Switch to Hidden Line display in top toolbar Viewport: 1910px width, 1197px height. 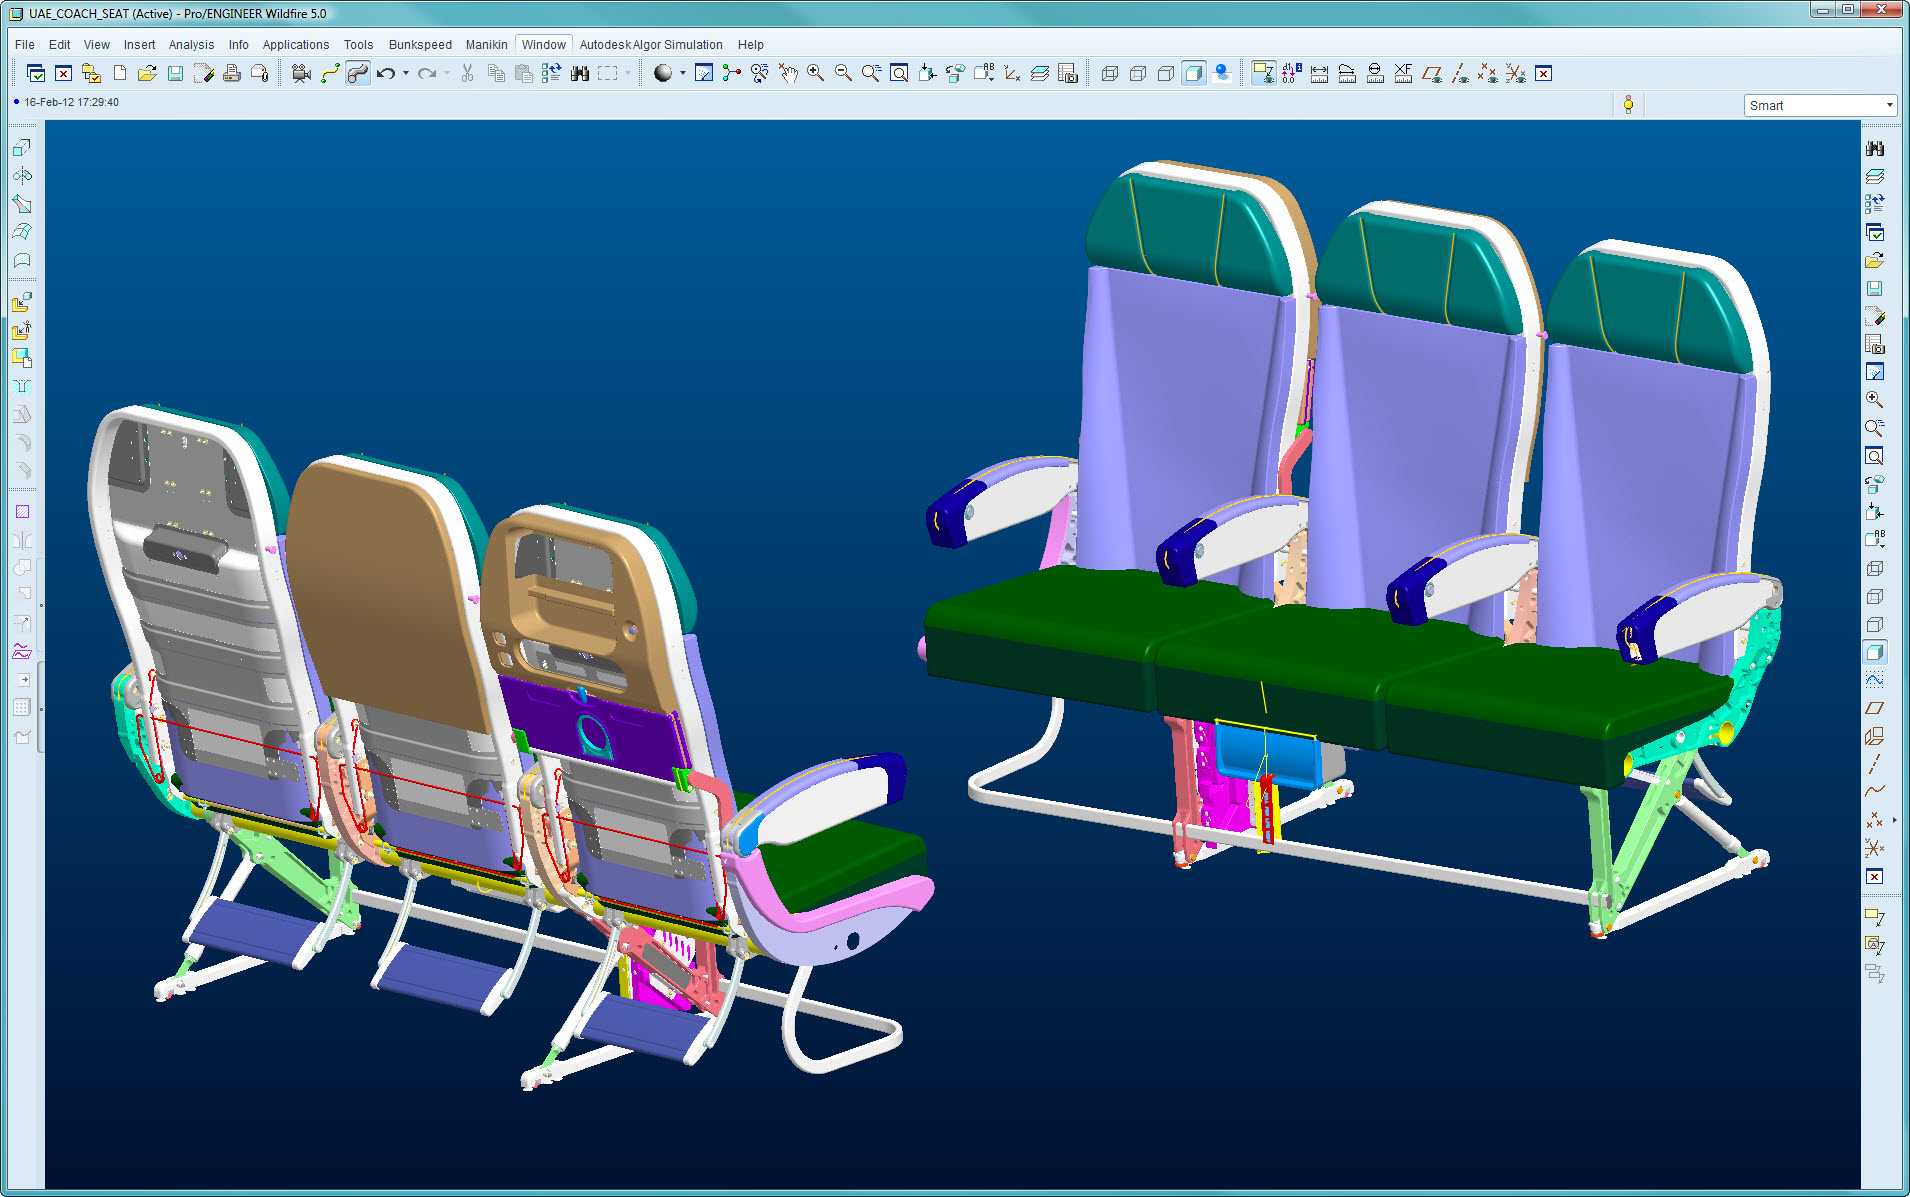click(1137, 73)
